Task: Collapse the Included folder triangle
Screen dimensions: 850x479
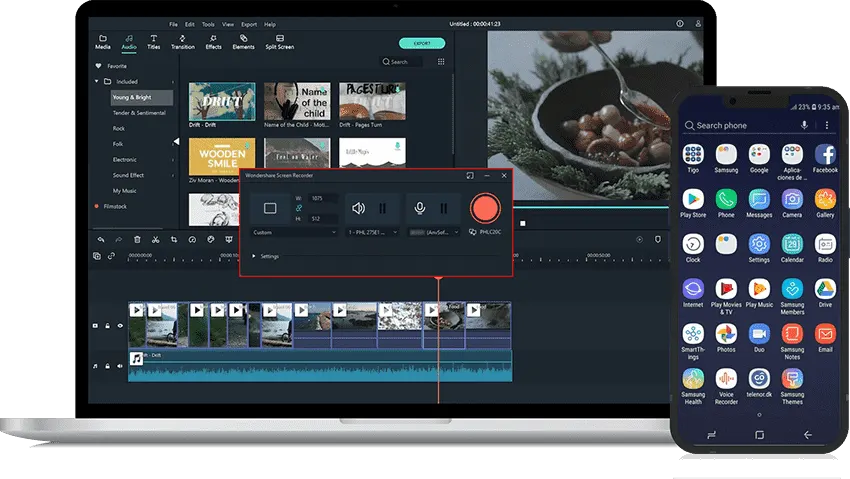Action: pyautogui.click(x=96, y=81)
